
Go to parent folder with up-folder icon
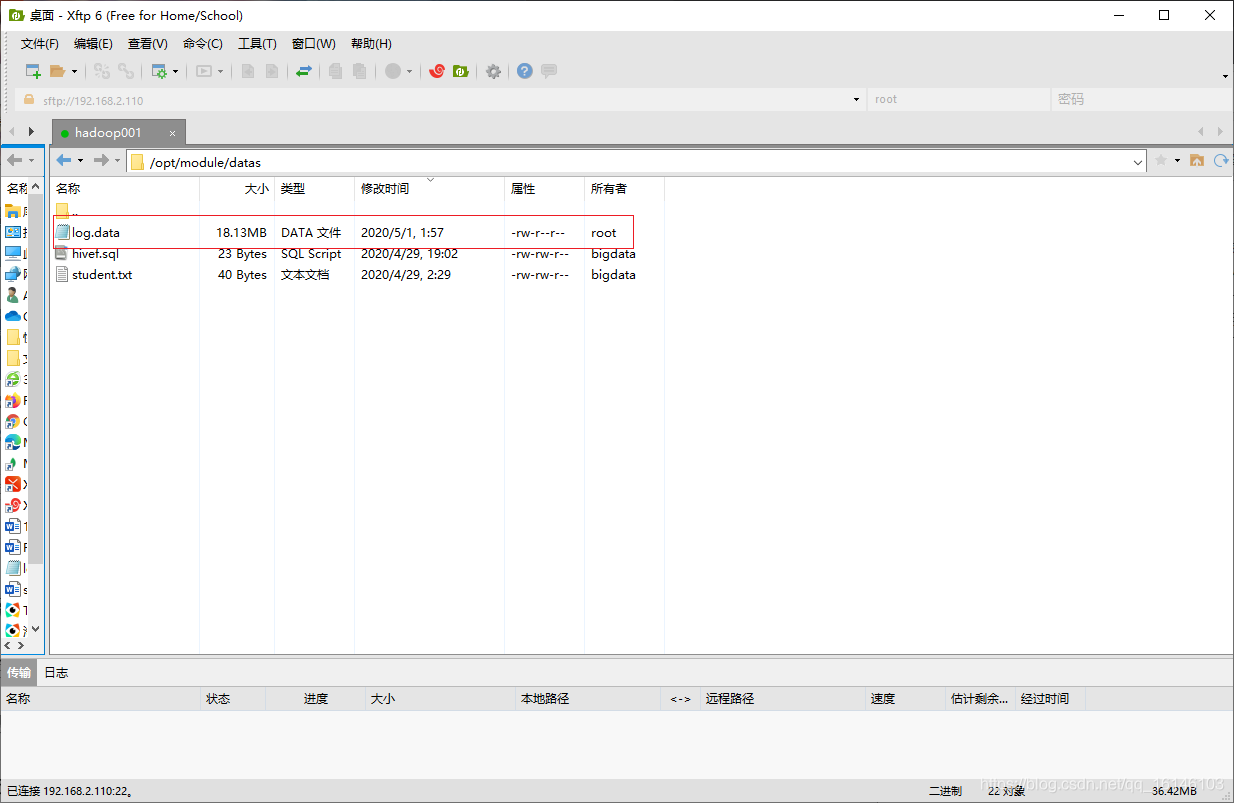coord(1196,160)
